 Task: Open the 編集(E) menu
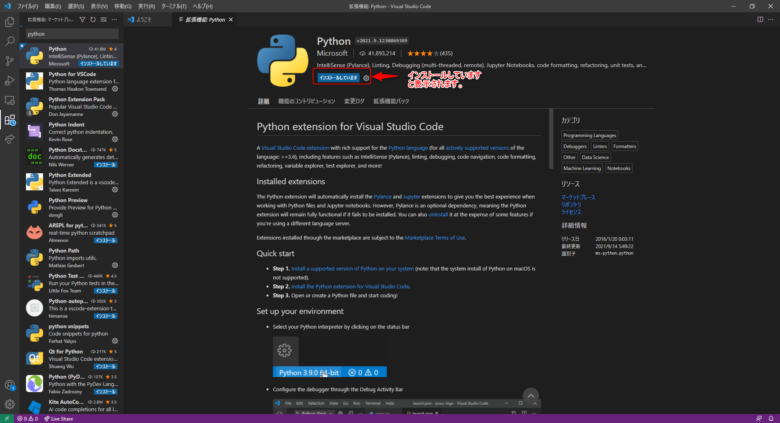pos(52,6)
